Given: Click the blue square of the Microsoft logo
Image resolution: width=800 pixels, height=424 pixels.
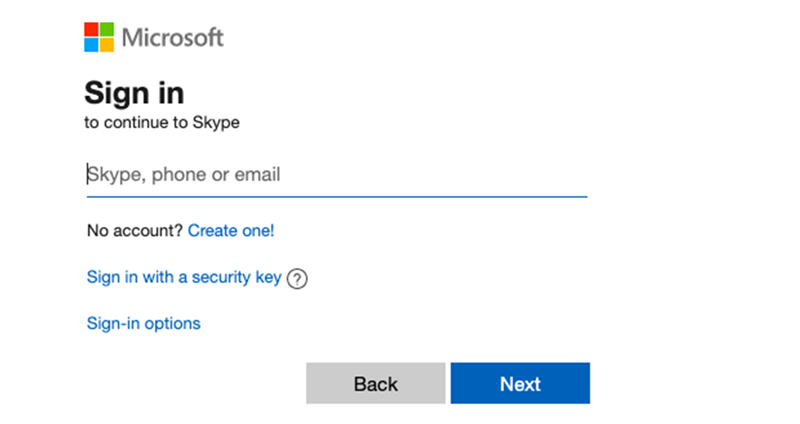Looking at the screenshot, I should [x=92, y=45].
